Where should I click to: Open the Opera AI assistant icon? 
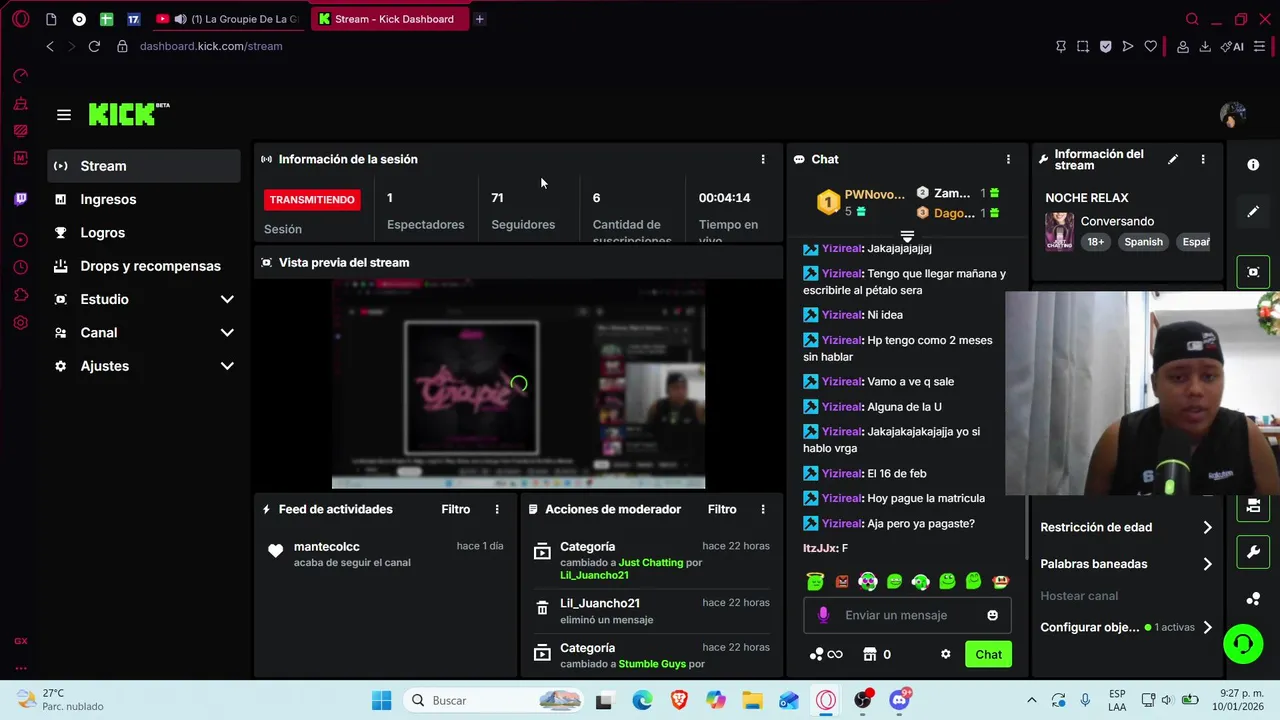pos(1232,46)
